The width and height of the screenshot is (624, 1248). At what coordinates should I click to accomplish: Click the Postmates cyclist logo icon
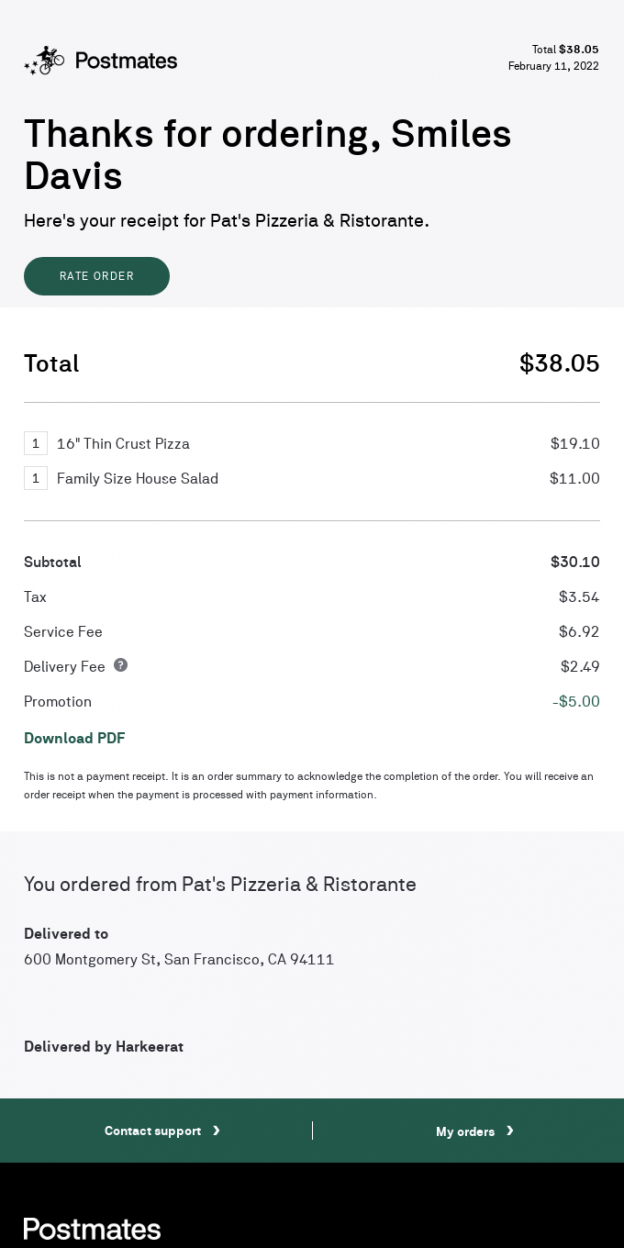click(x=45, y=60)
